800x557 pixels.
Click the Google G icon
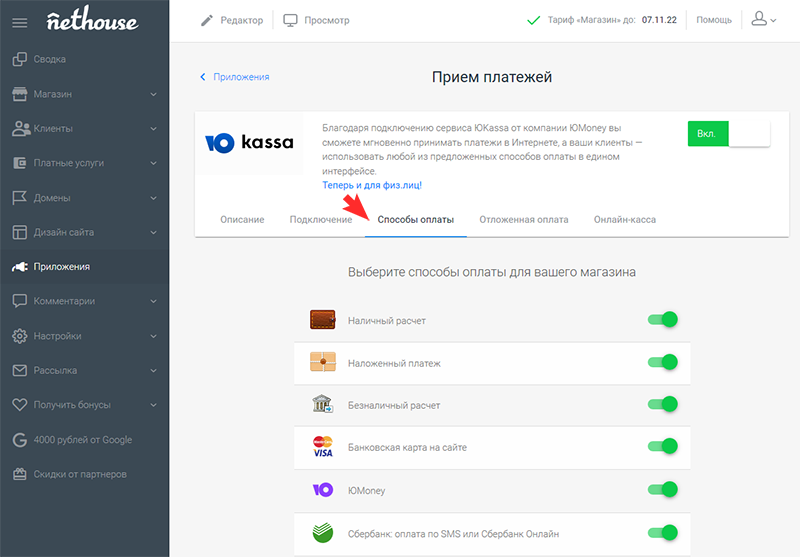[19, 440]
